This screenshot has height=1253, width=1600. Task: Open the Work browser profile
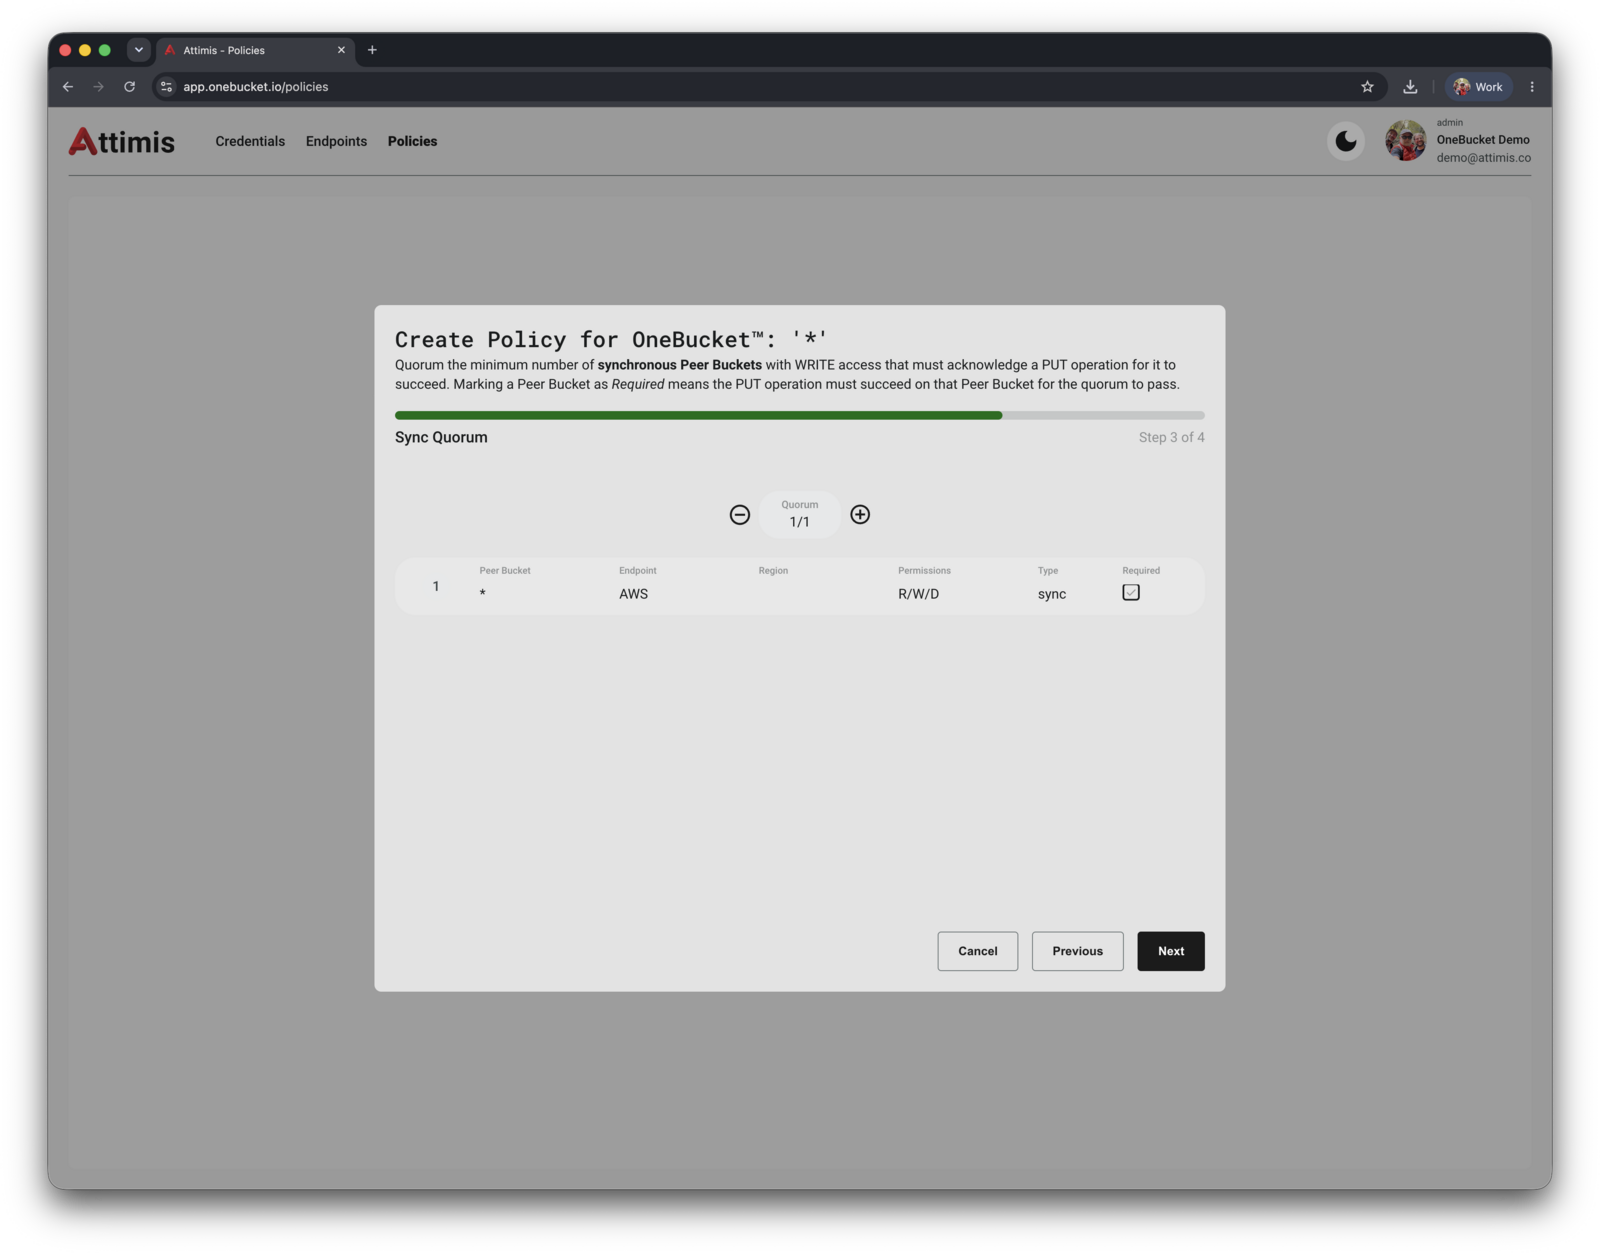pyautogui.click(x=1478, y=87)
